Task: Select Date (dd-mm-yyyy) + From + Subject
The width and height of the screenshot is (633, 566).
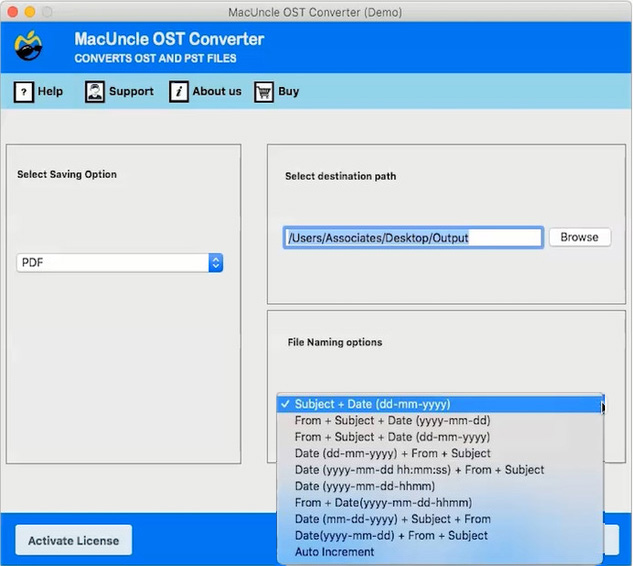Action: (440, 453)
